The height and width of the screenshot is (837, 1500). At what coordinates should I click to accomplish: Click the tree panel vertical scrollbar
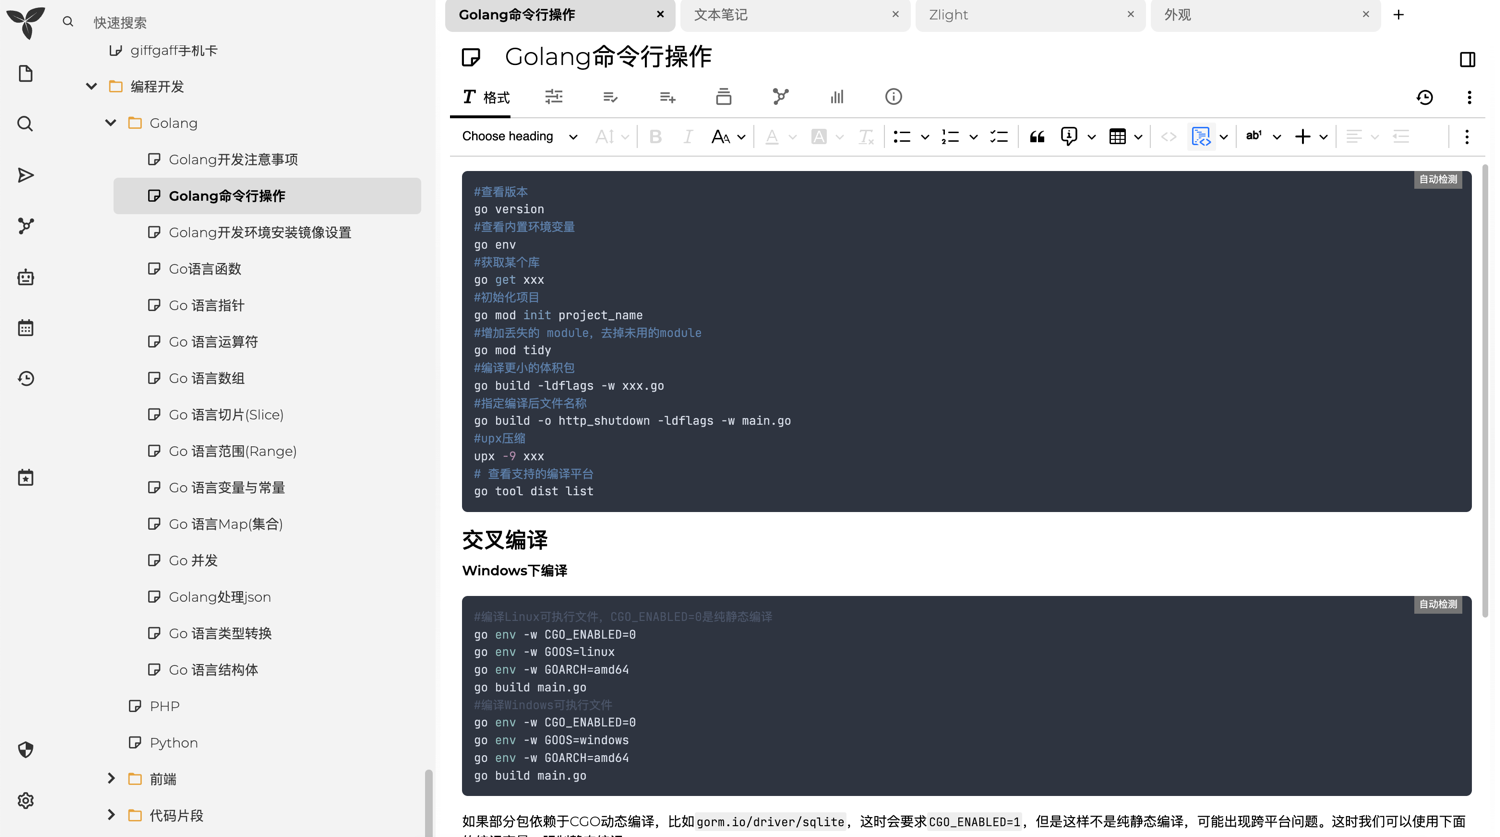429,803
